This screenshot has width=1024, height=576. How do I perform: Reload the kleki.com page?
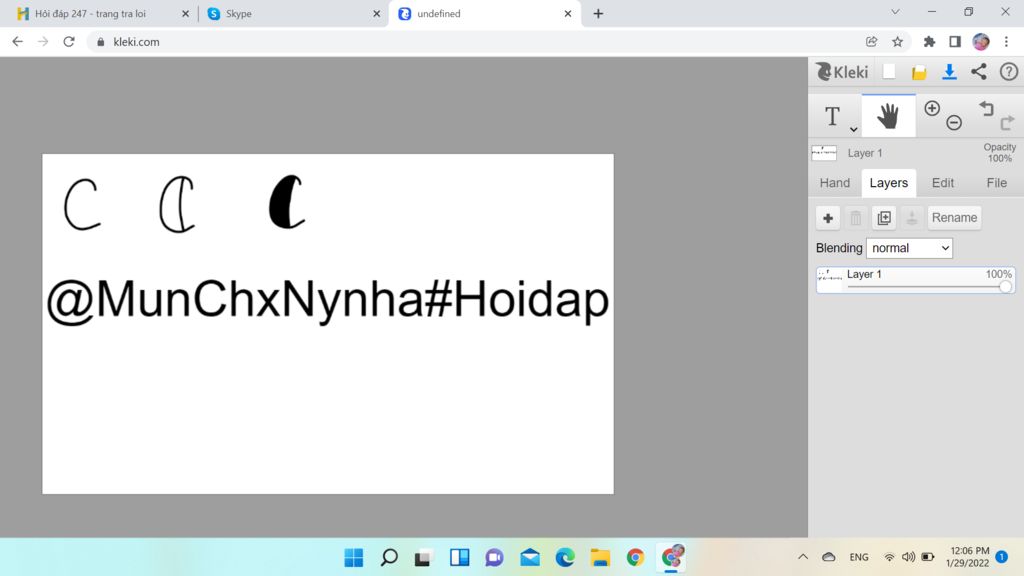pos(69,42)
